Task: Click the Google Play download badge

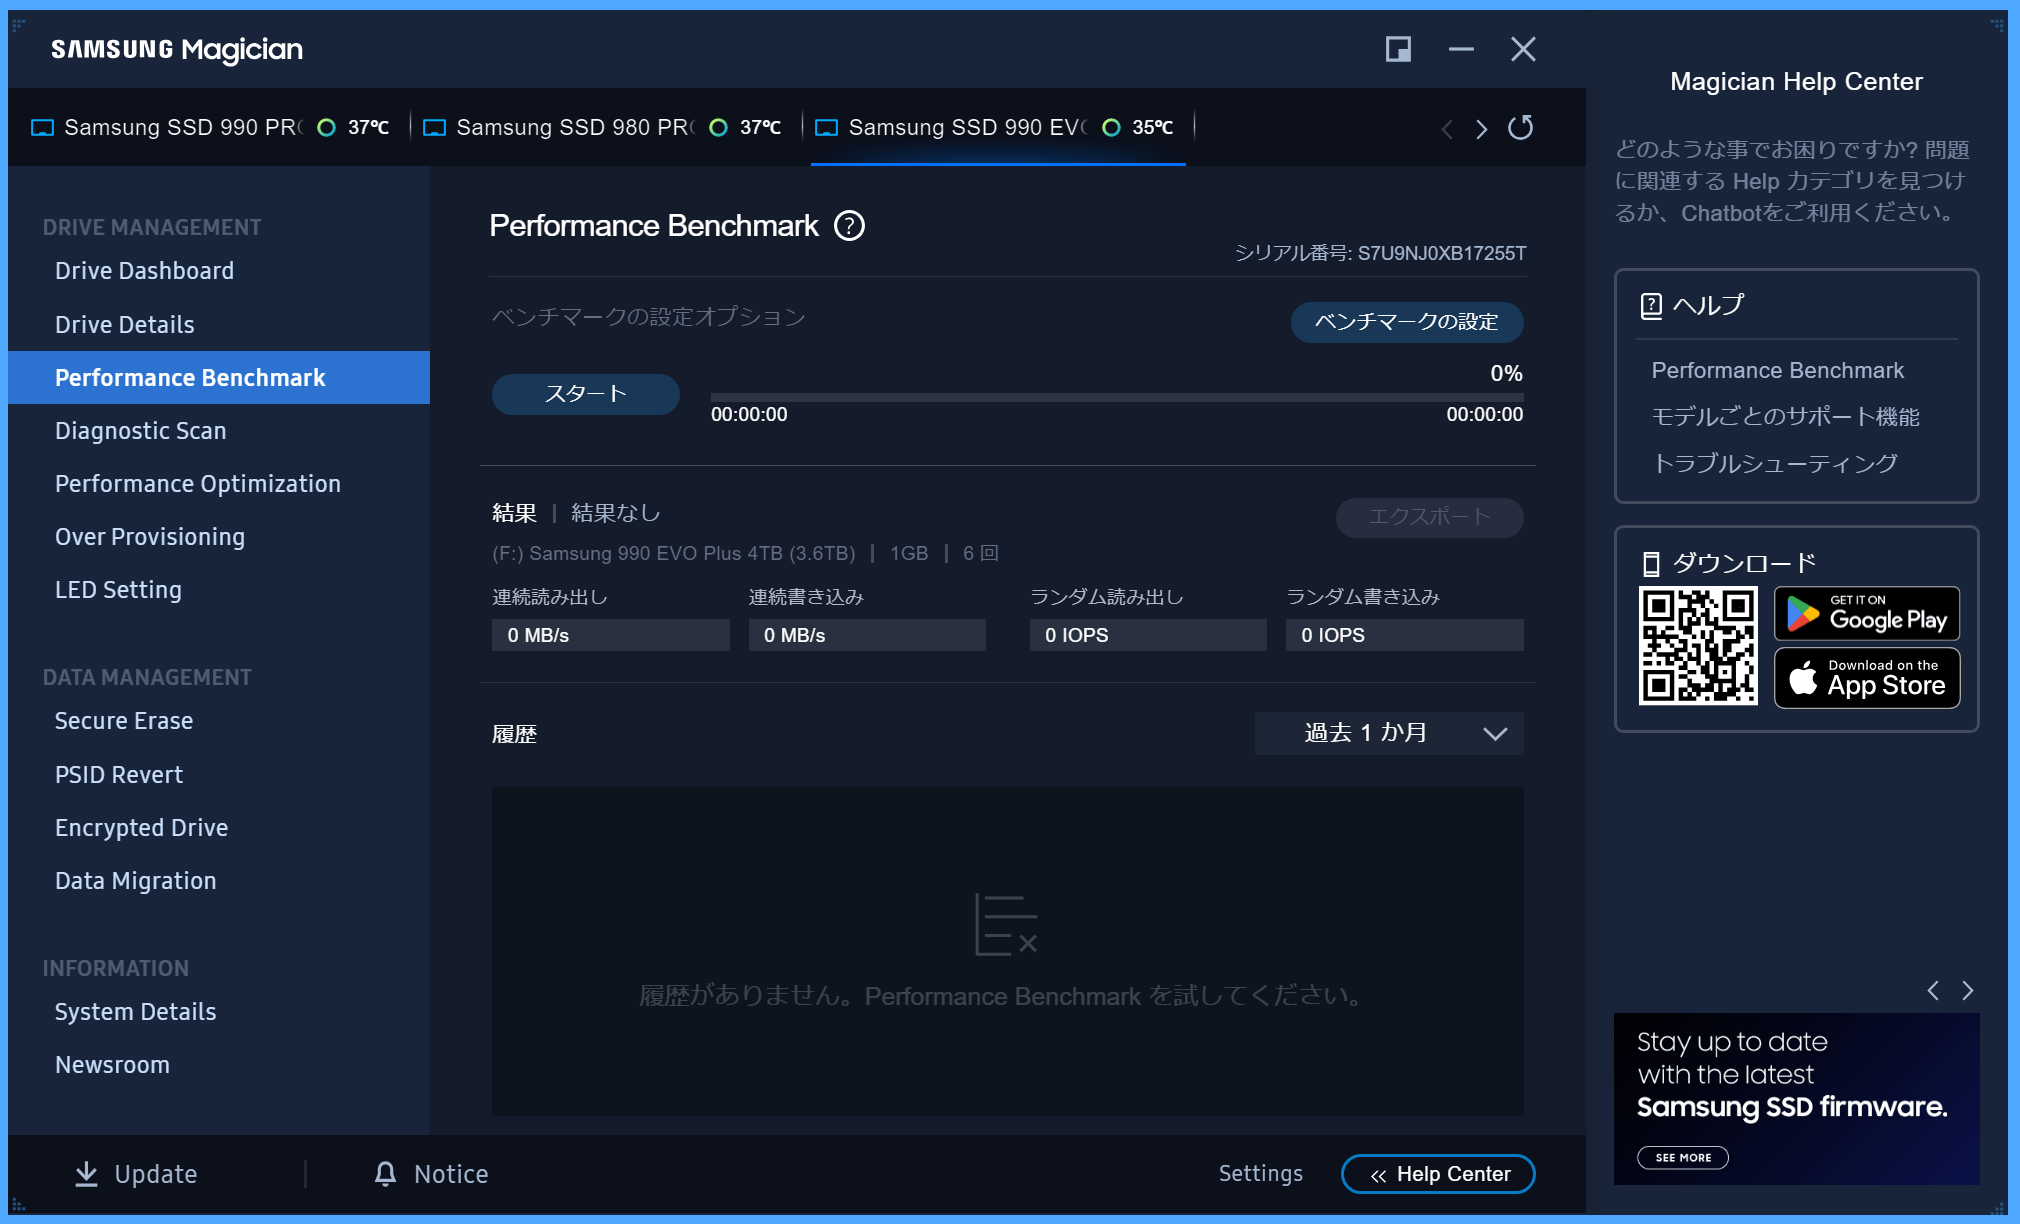Action: tap(1866, 613)
